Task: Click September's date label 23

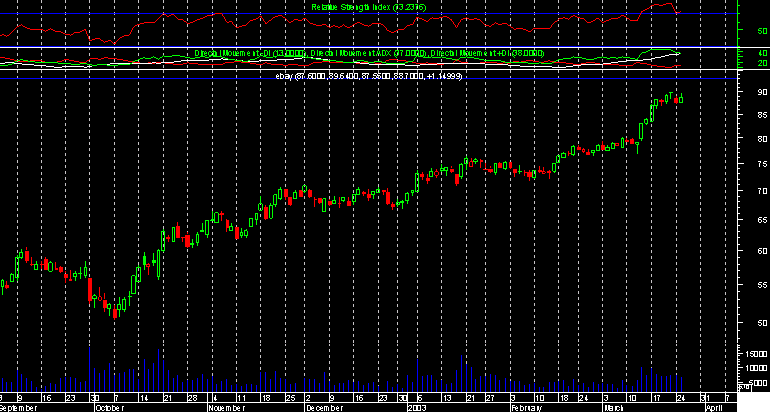Action: (70, 398)
